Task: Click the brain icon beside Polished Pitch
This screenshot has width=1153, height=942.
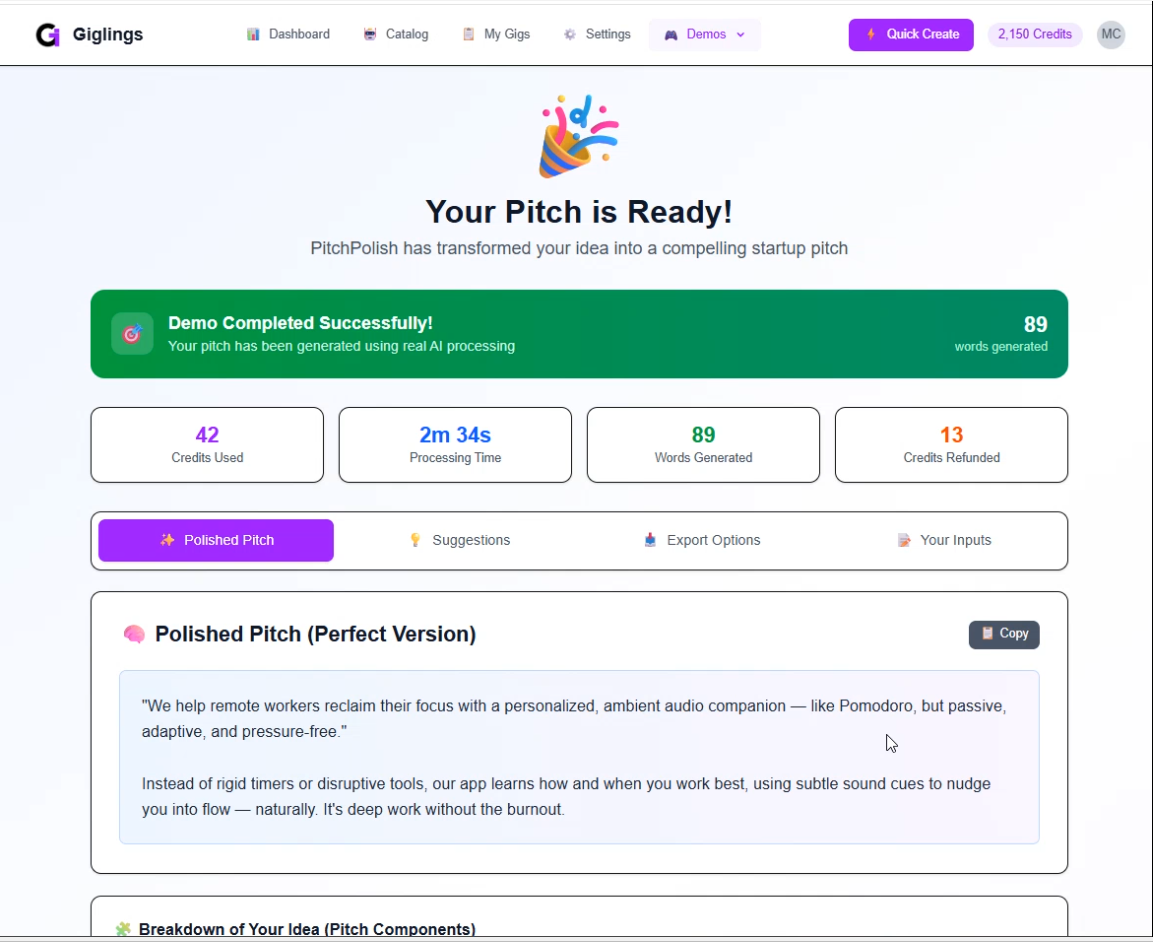Action: (134, 634)
